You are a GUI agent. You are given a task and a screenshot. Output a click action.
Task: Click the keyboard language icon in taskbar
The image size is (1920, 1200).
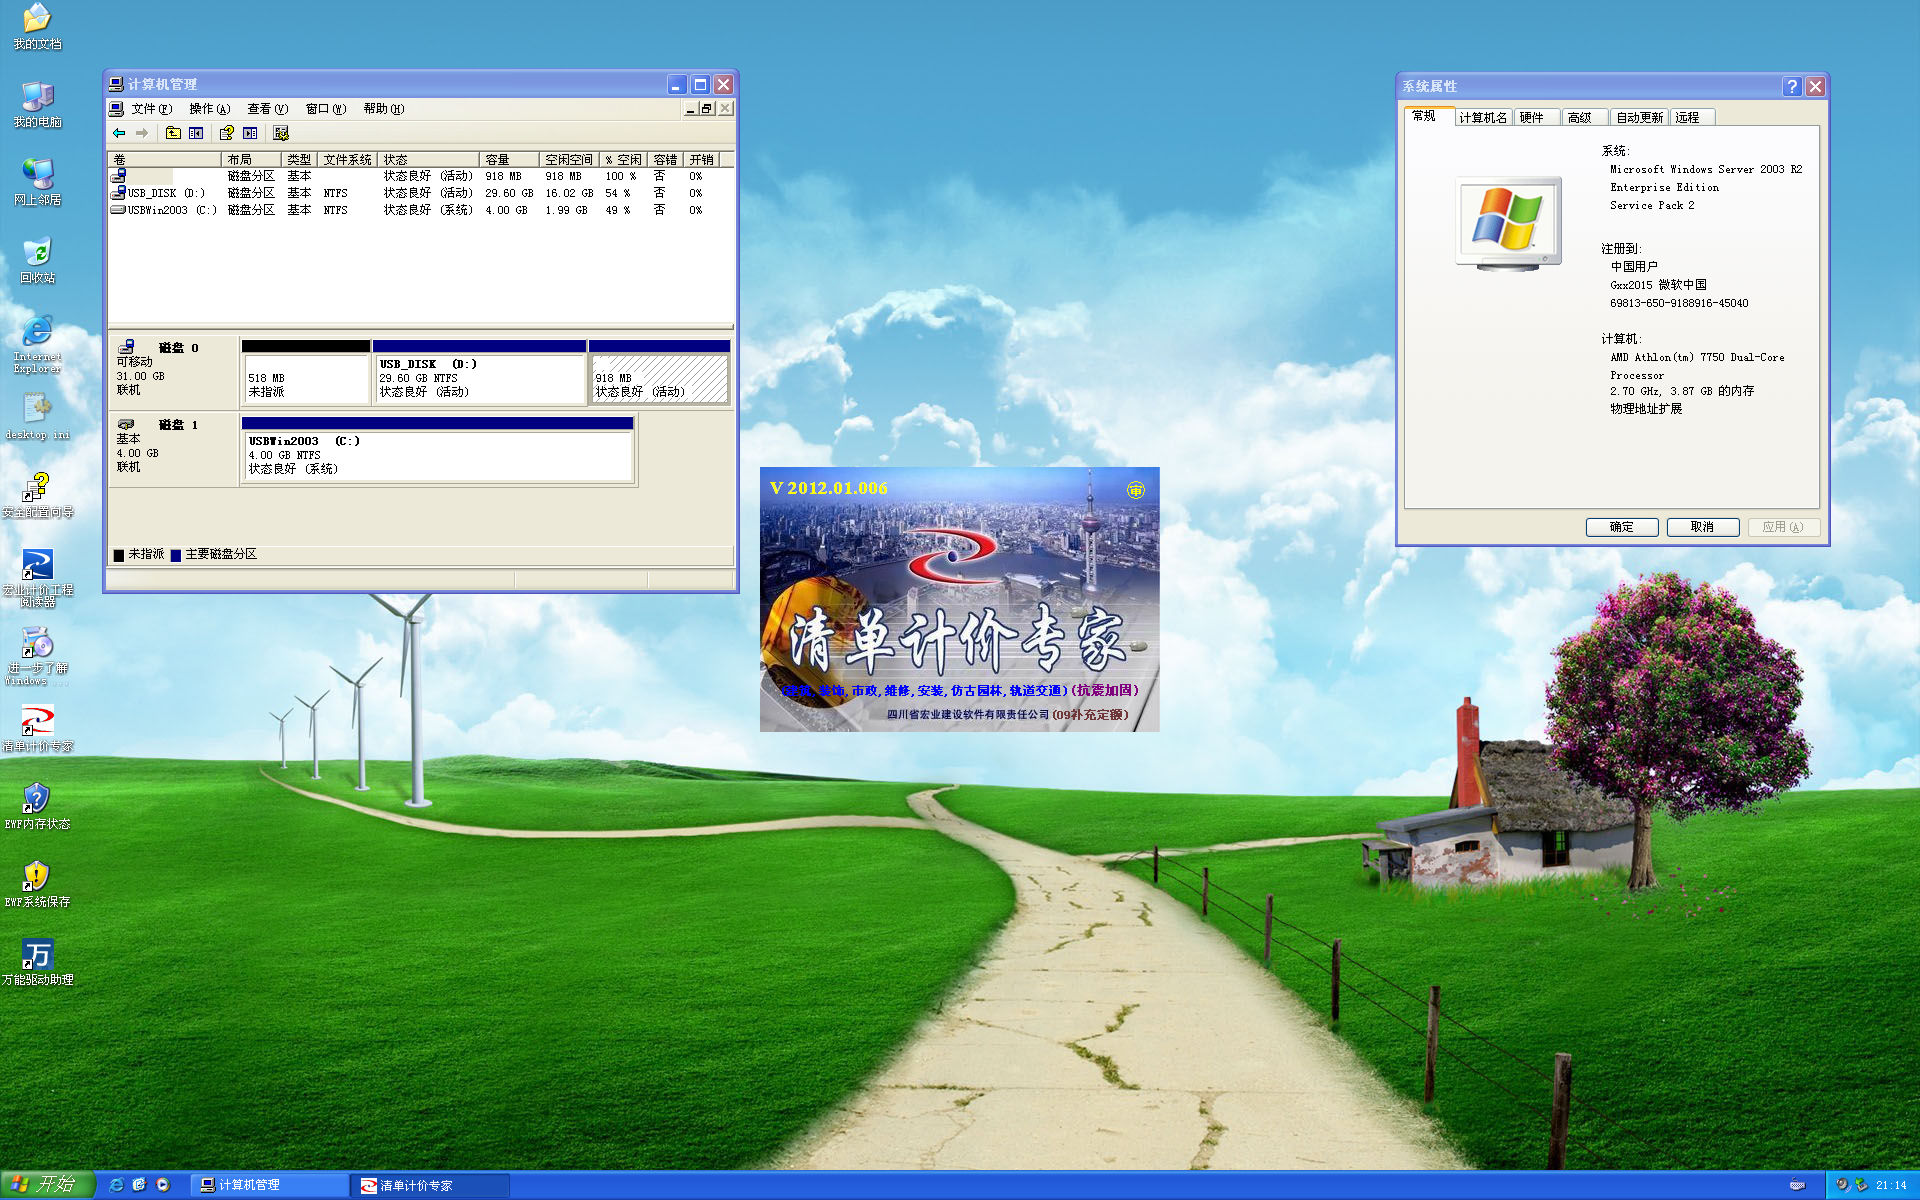point(1797,1185)
